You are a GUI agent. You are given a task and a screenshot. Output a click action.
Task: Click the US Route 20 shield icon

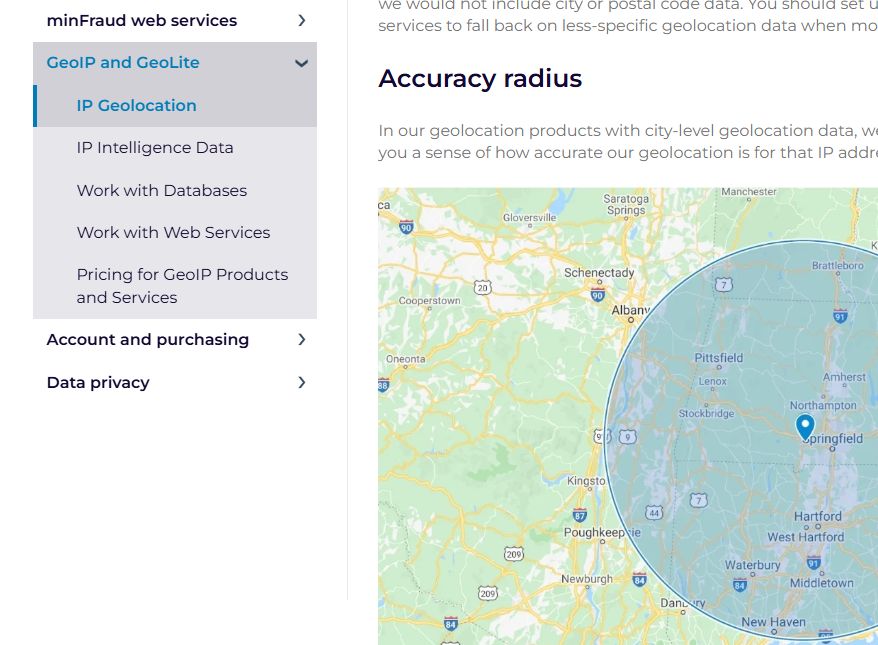(483, 288)
